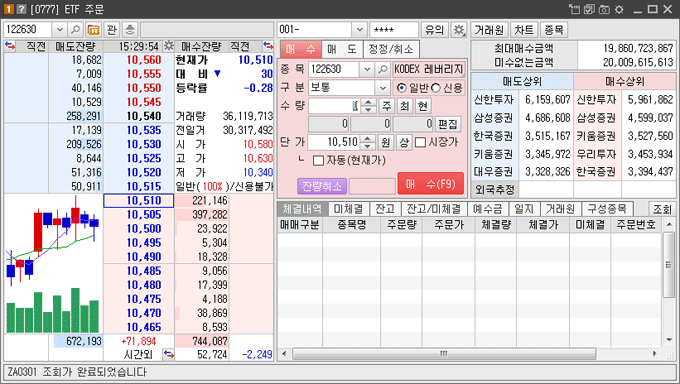Click the title bar settings gear icon
680x384 pixels.
[619, 9]
